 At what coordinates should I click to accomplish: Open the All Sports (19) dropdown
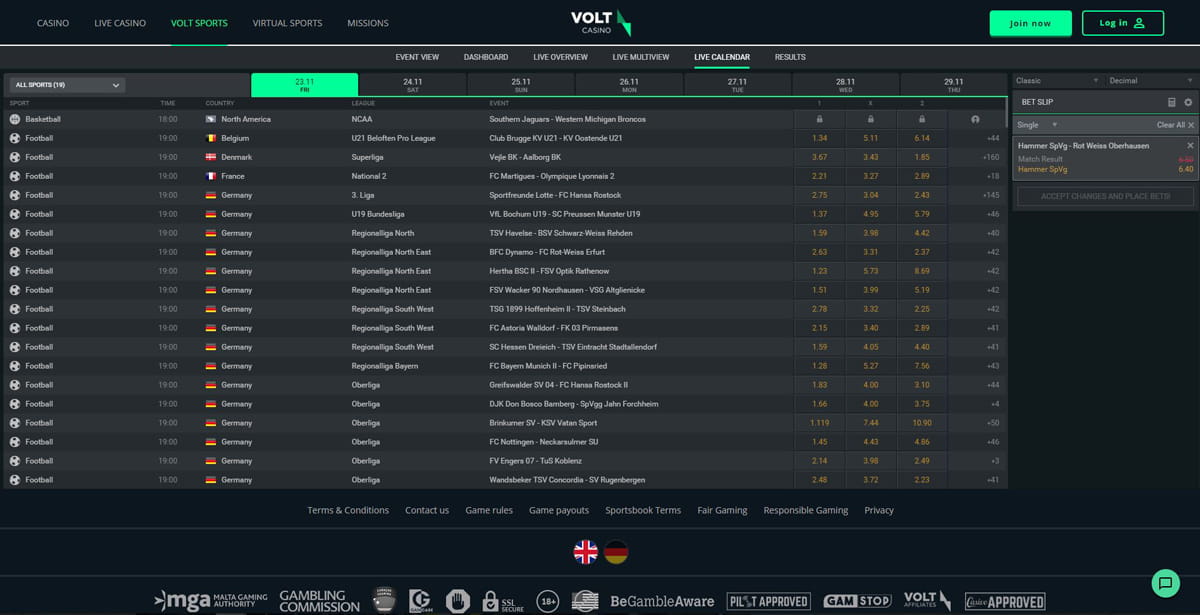pos(67,85)
